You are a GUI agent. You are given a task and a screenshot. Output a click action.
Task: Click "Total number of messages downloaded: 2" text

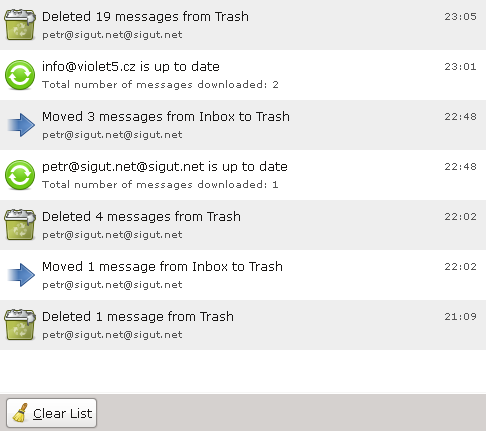[160, 85]
